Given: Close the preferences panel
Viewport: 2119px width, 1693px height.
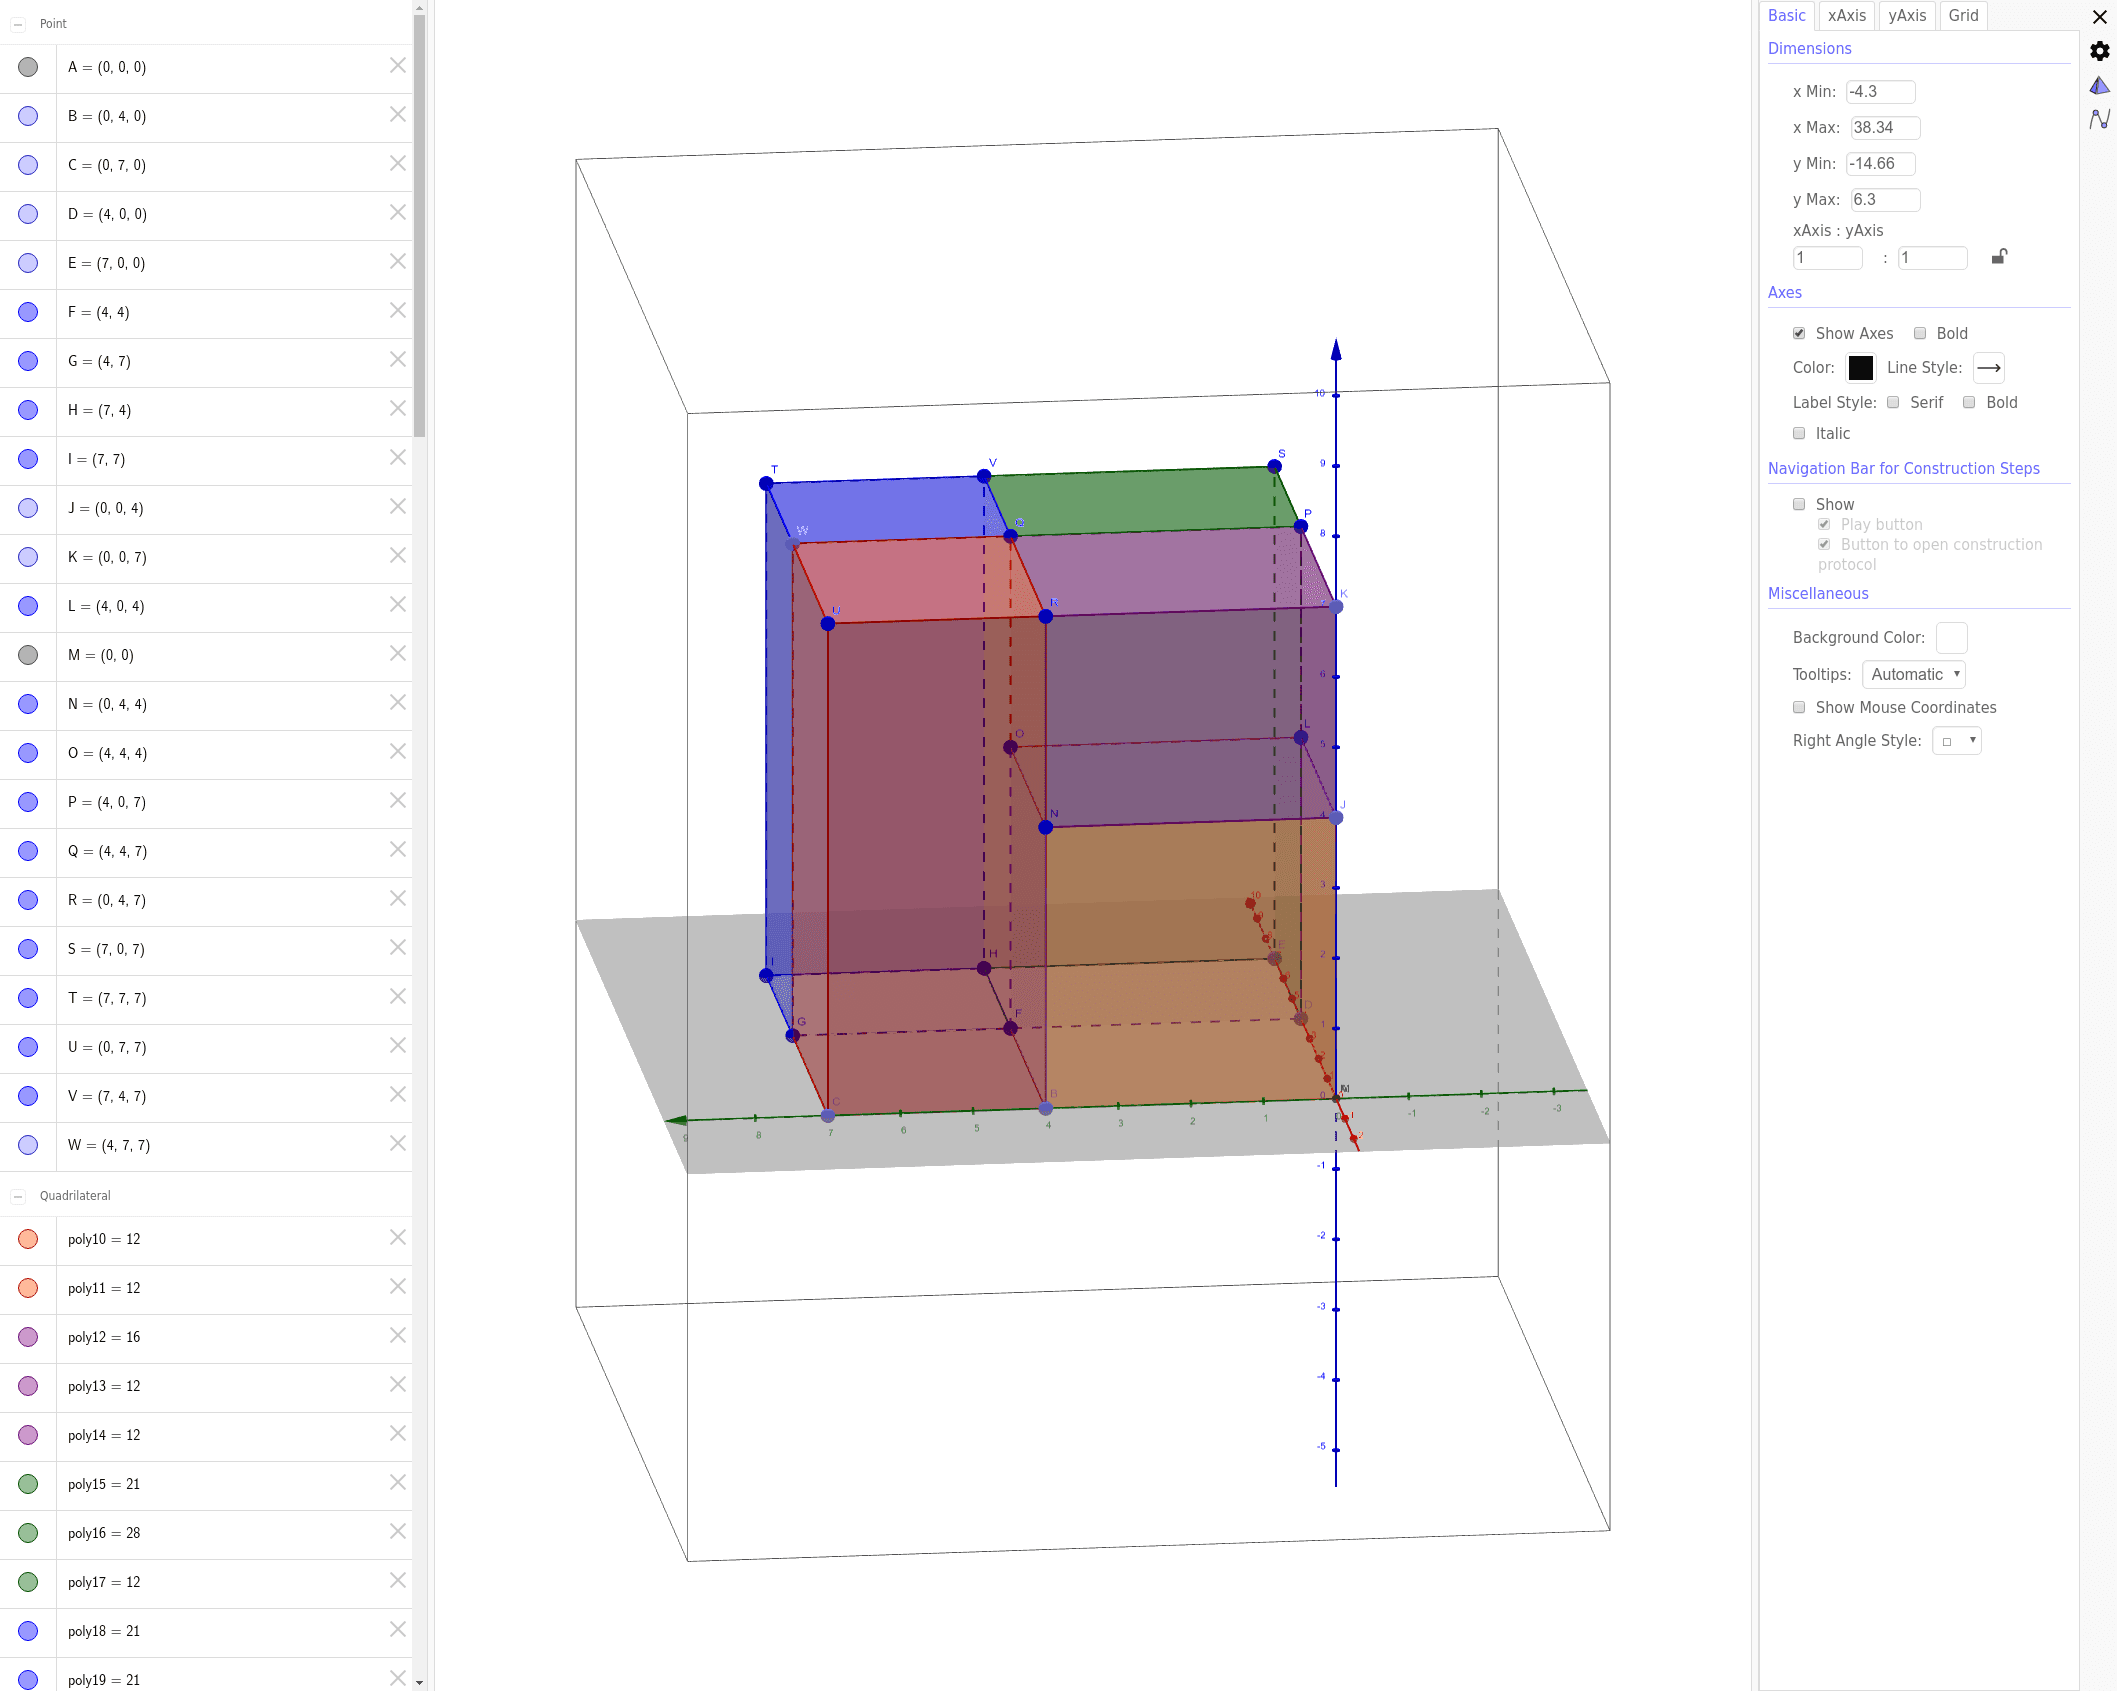Looking at the screenshot, I should click(2099, 17).
